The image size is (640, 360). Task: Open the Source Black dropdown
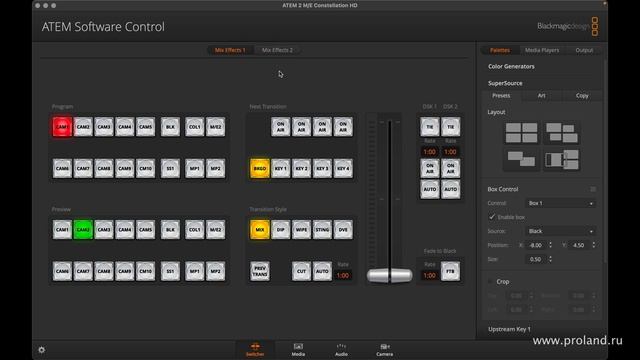[560, 231]
